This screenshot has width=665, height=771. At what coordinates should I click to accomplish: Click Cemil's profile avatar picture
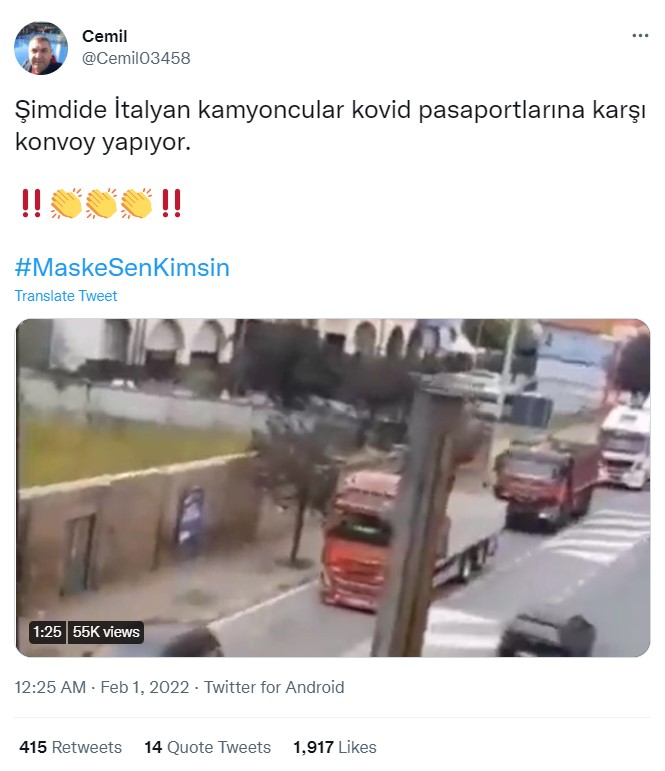pyautogui.click(x=41, y=48)
